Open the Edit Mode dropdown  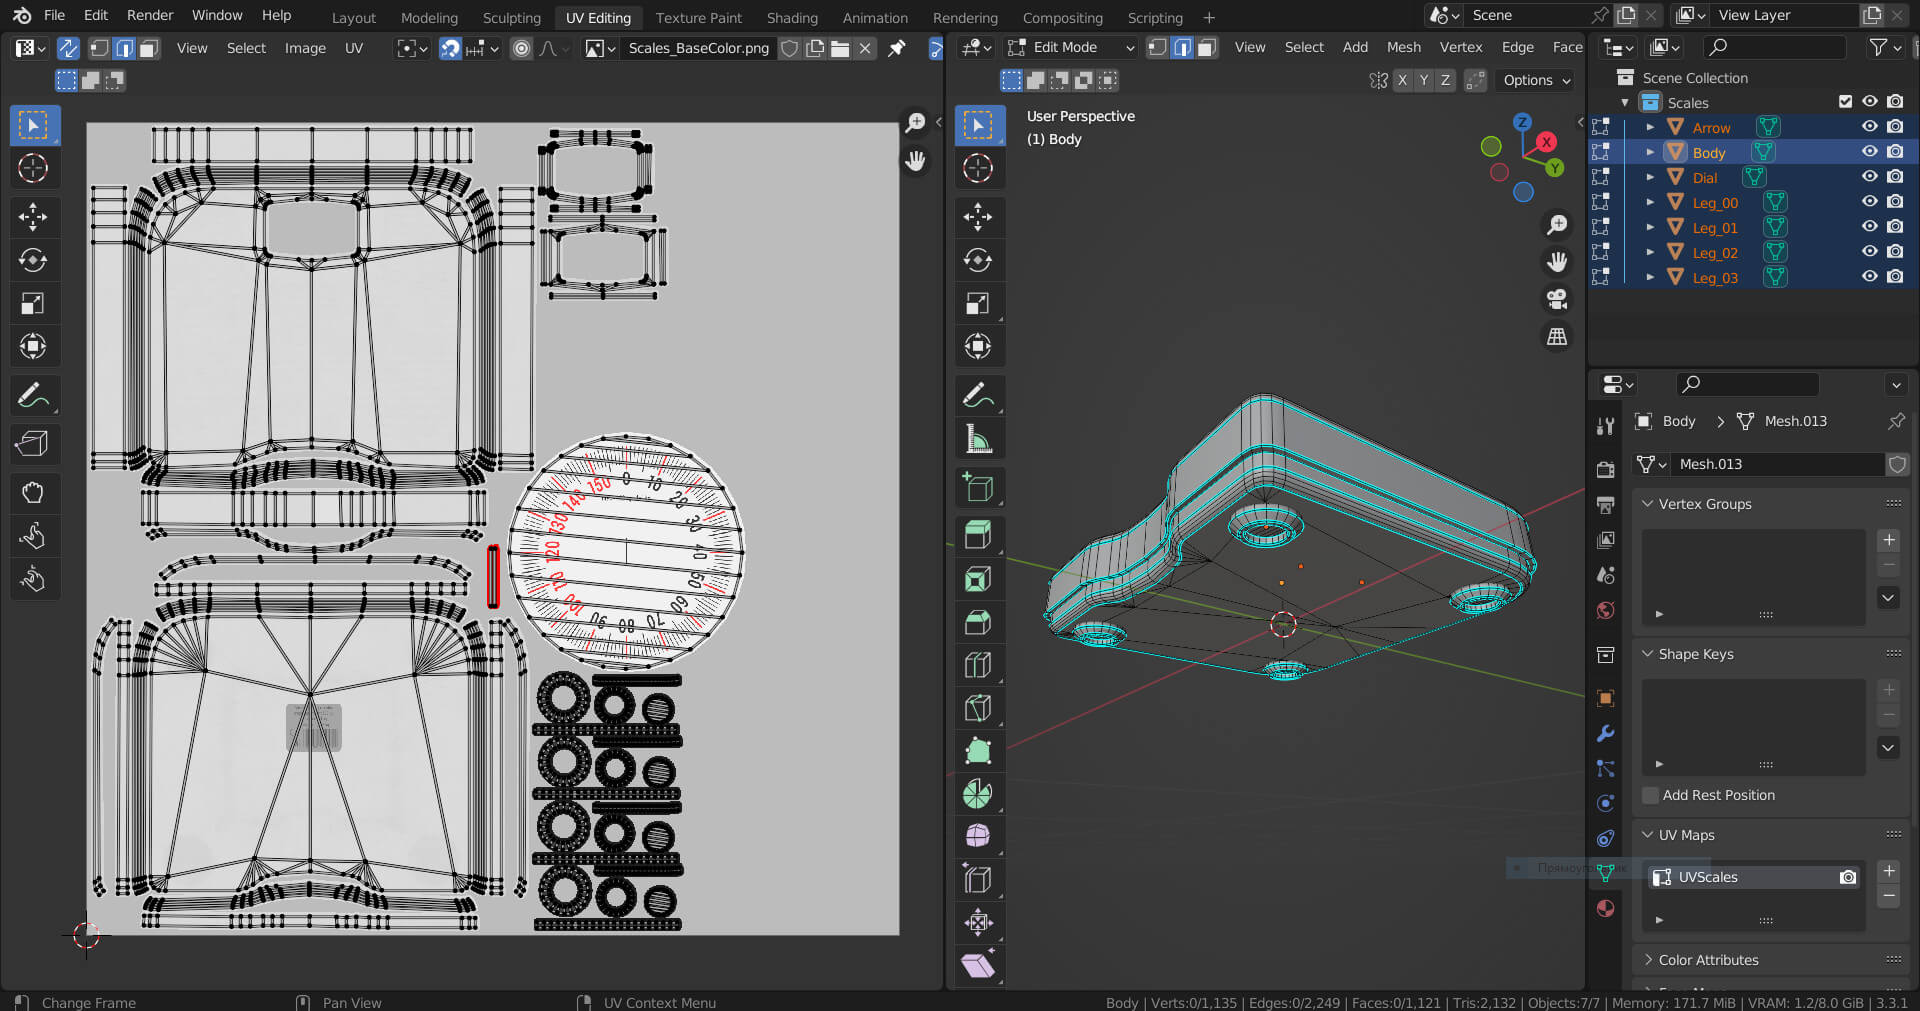click(x=1071, y=47)
